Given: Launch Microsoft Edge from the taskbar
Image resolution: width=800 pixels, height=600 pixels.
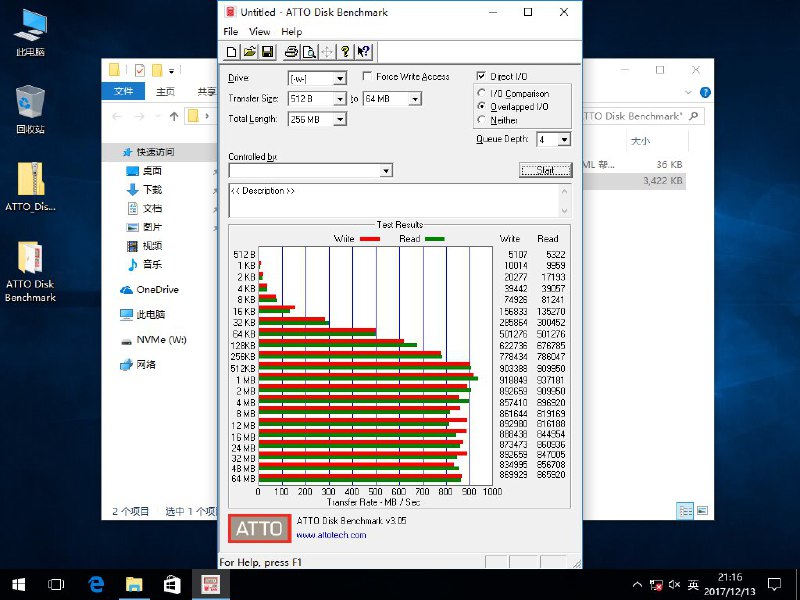Looking at the screenshot, I should tap(95, 584).
